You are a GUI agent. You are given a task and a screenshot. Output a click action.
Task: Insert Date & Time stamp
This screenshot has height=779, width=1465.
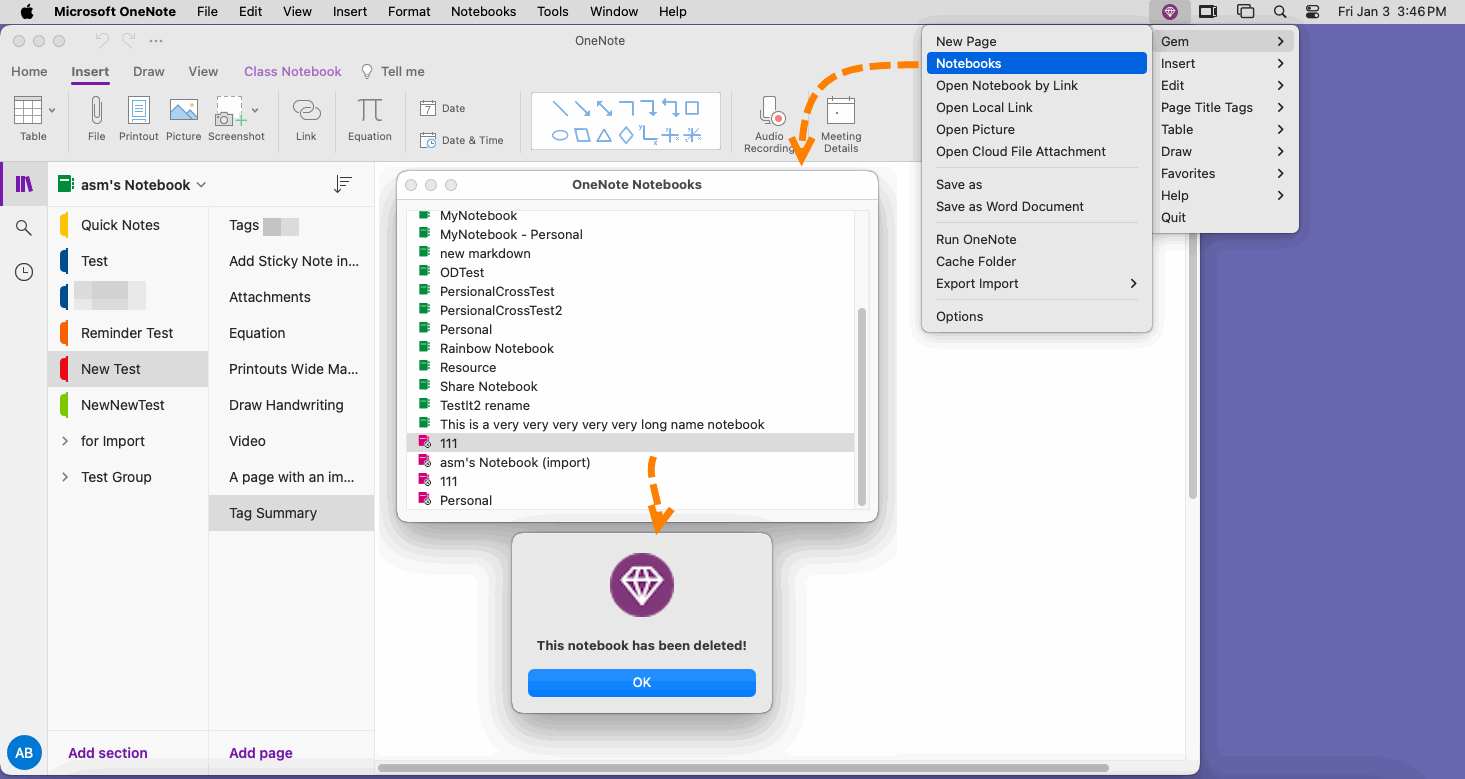pyautogui.click(x=461, y=140)
